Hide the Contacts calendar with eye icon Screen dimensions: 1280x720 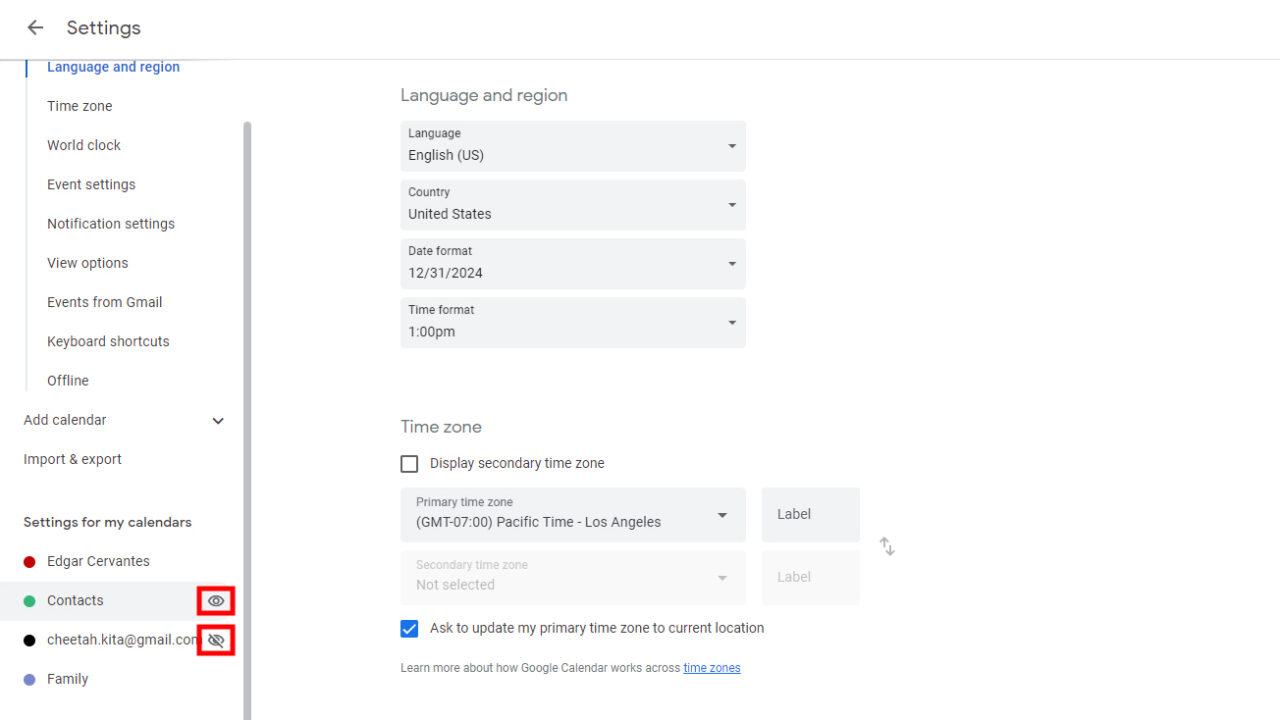pos(216,601)
